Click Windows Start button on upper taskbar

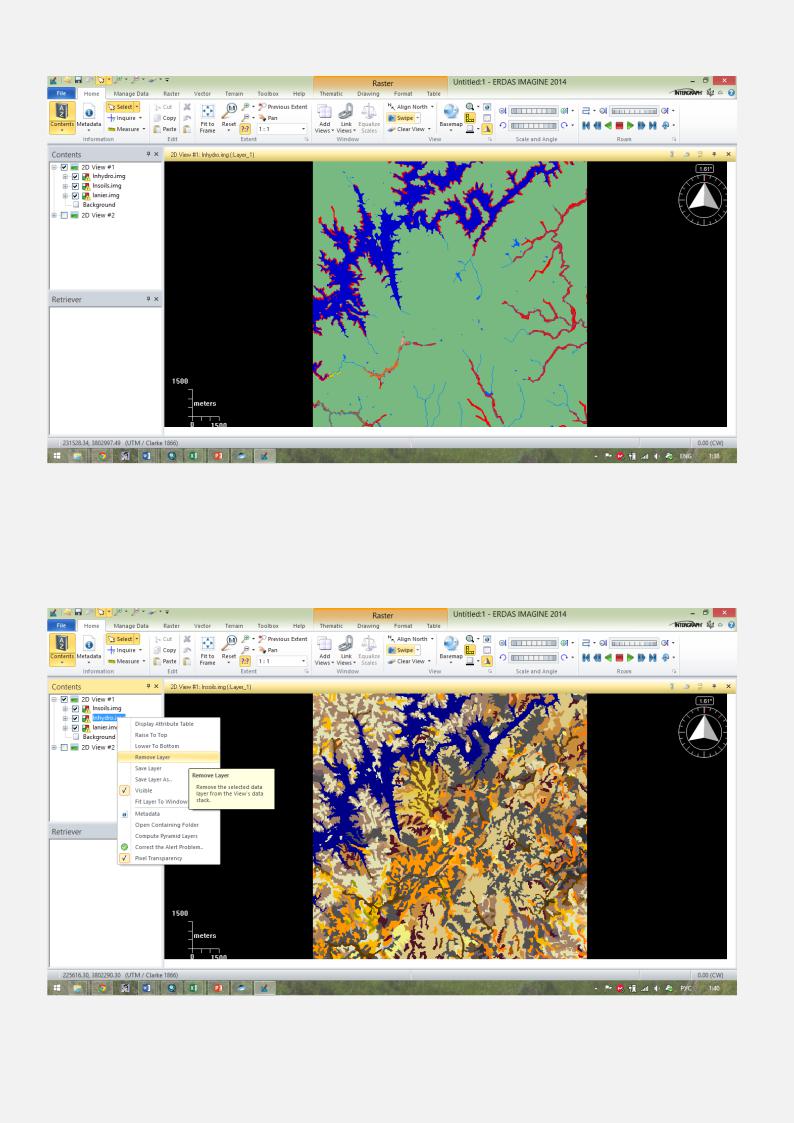click(x=57, y=456)
